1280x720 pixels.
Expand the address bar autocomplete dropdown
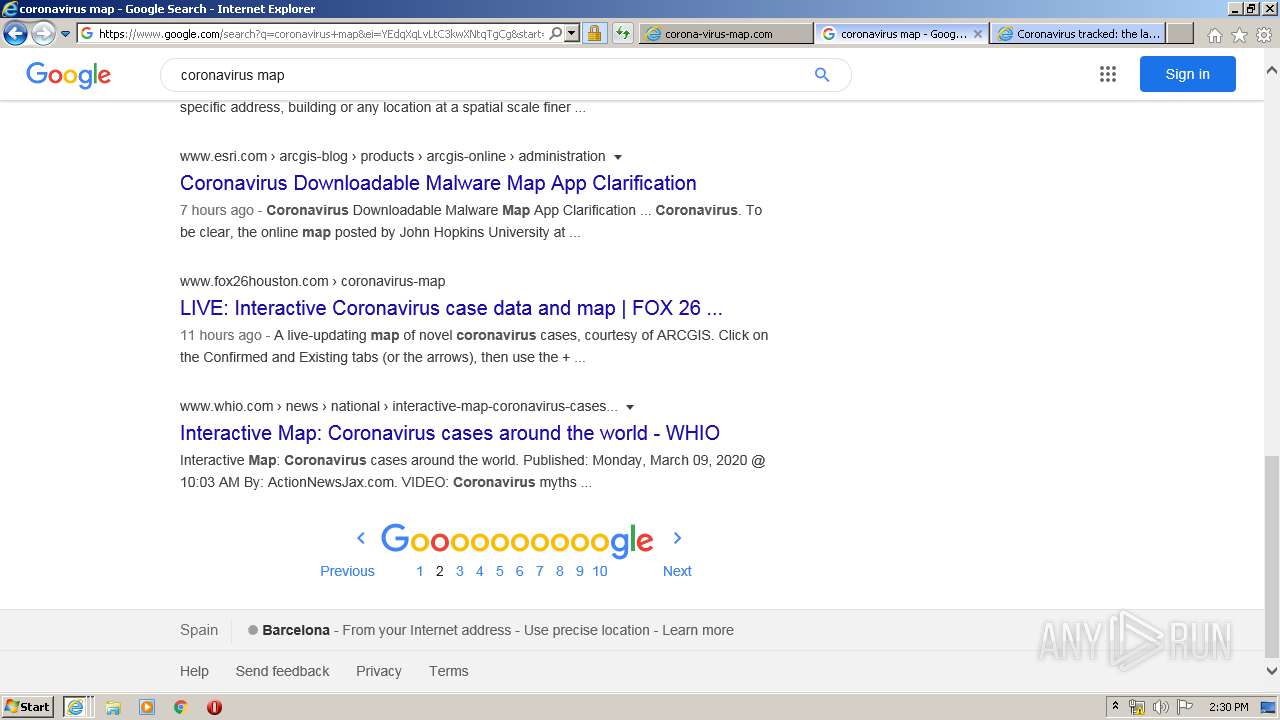(572, 33)
